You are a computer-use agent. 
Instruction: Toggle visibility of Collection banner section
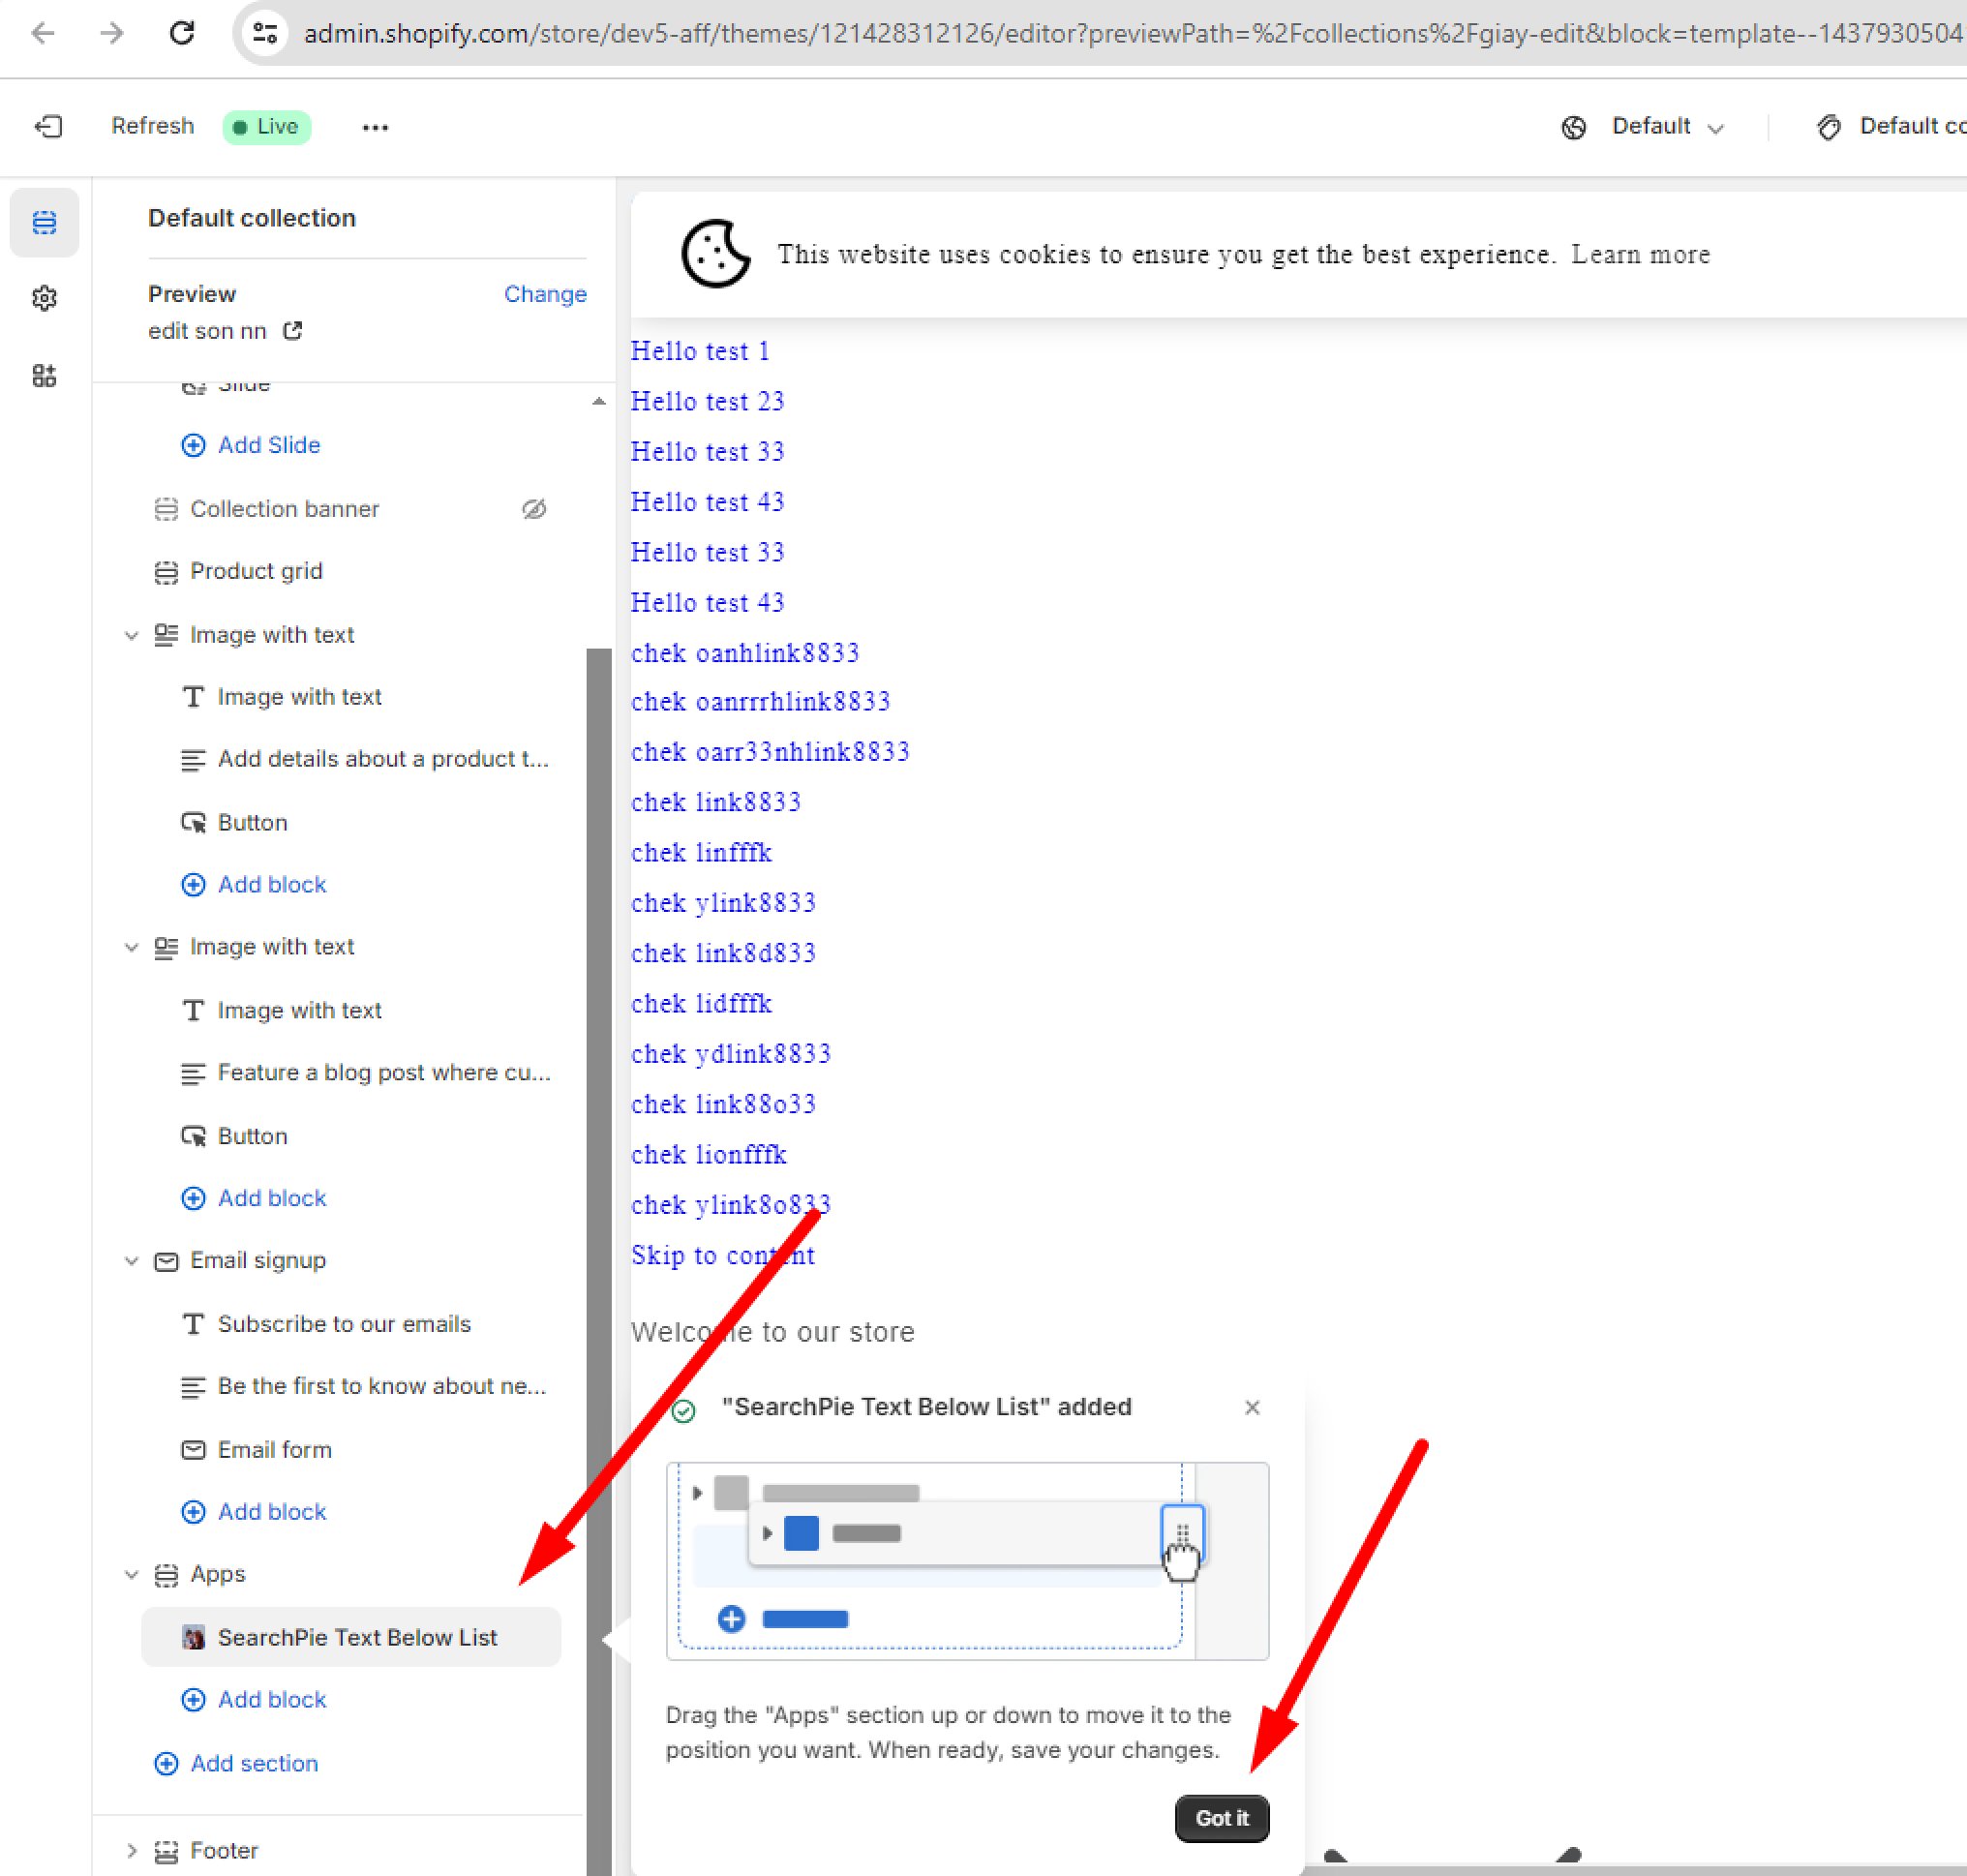pyautogui.click(x=534, y=509)
